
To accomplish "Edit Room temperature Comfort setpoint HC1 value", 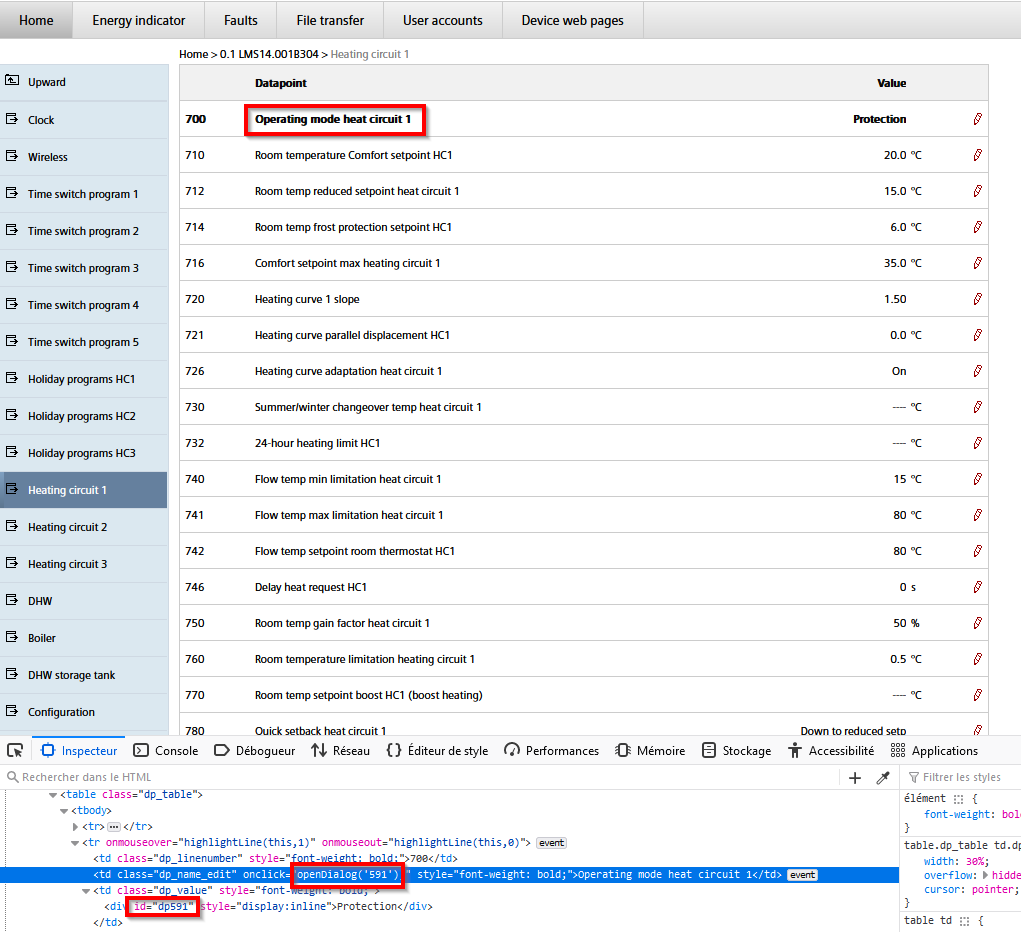I will point(977,155).
